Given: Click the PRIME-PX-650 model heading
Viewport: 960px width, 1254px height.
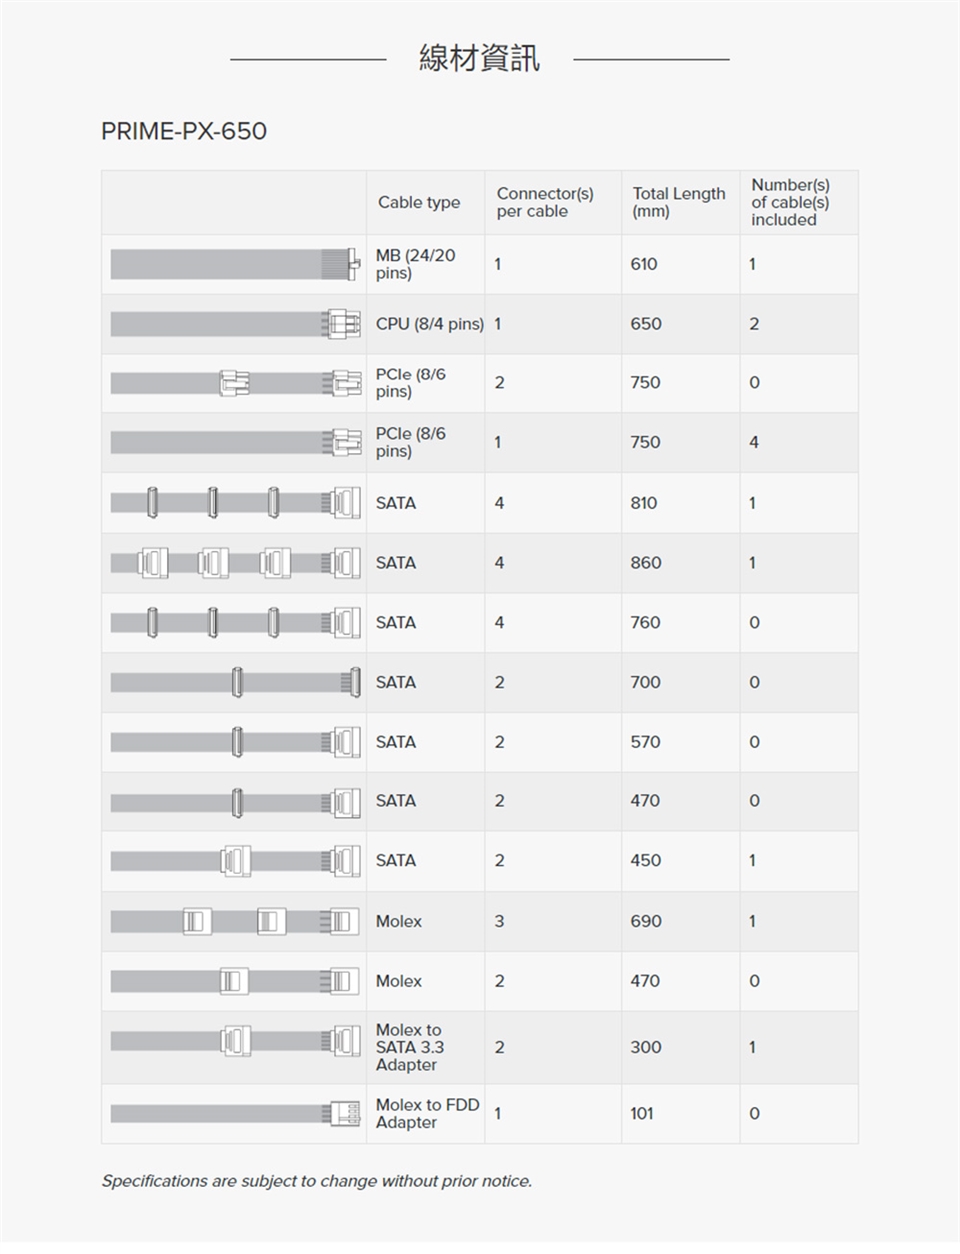Looking at the screenshot, I should point(184,132).
